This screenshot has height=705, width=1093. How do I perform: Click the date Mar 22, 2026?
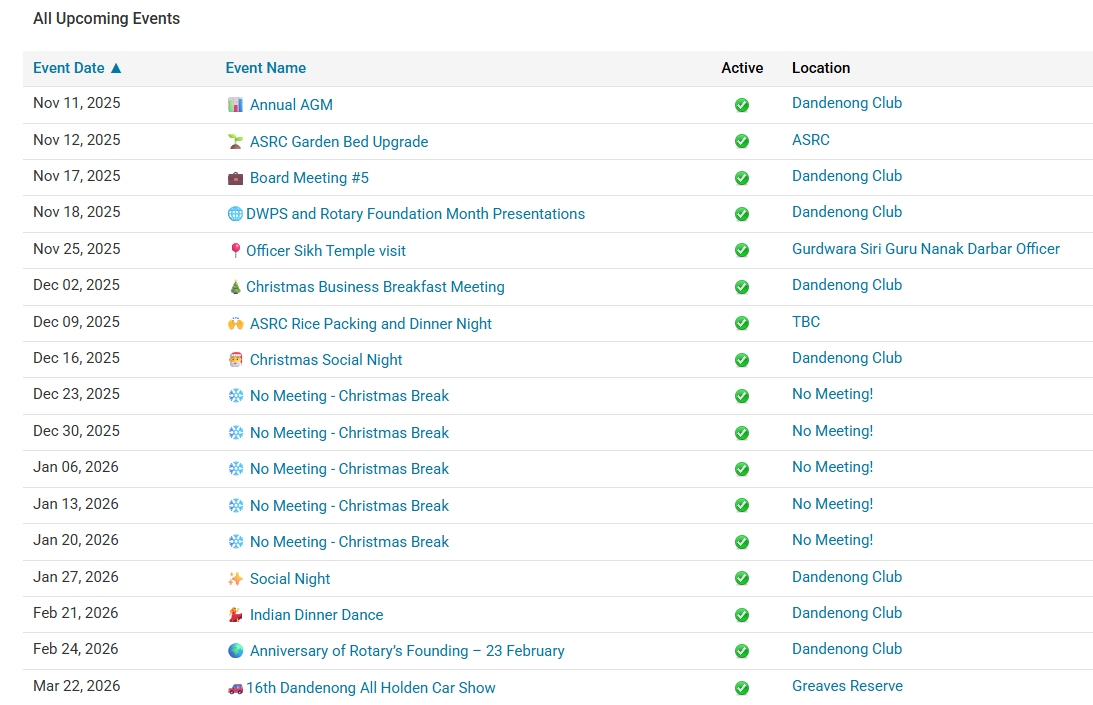76,685
